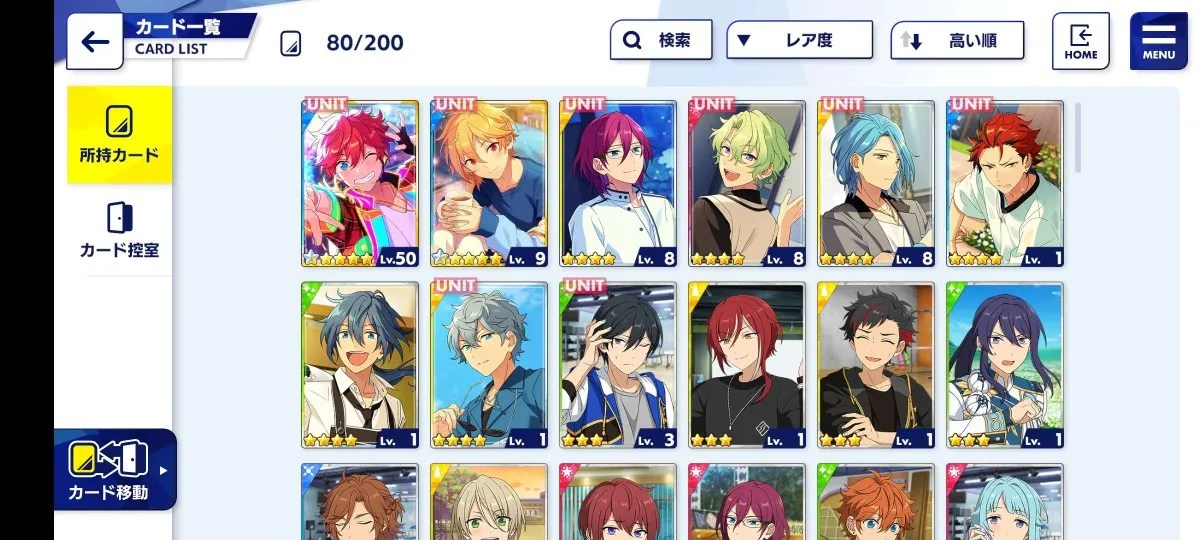Expand the レア度 sort dropdown
The height and width of the screenshot is (540, 1200).
click(x=799, y=41)
